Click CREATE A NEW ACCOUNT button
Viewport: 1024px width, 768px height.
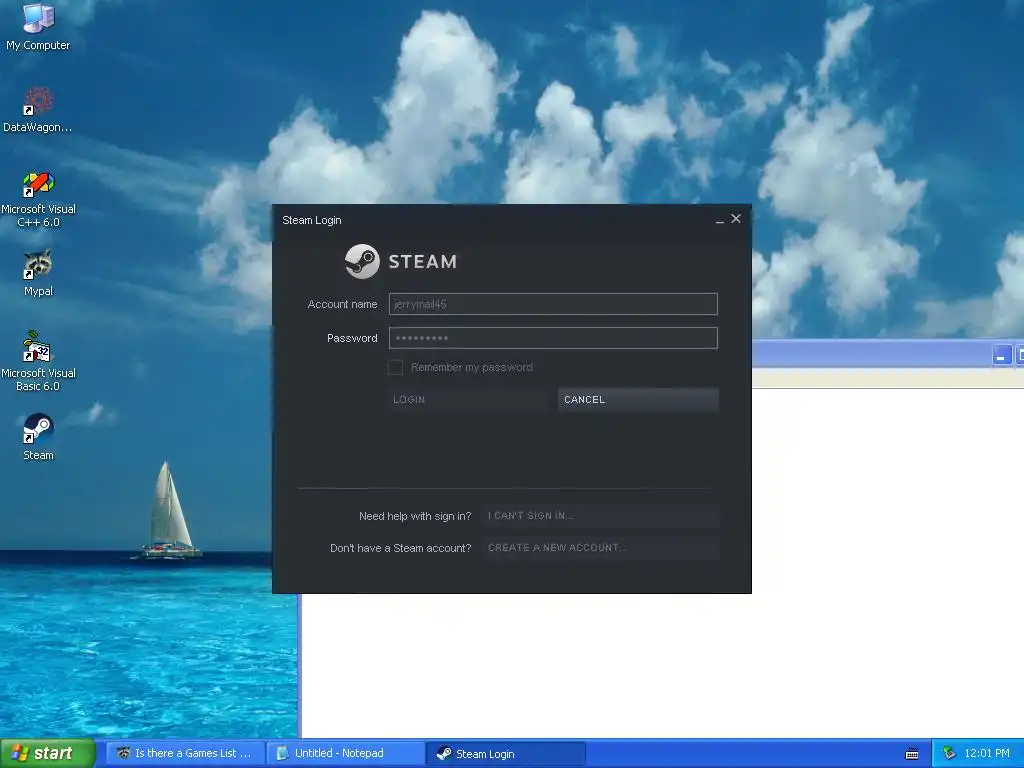coord(600,548)
